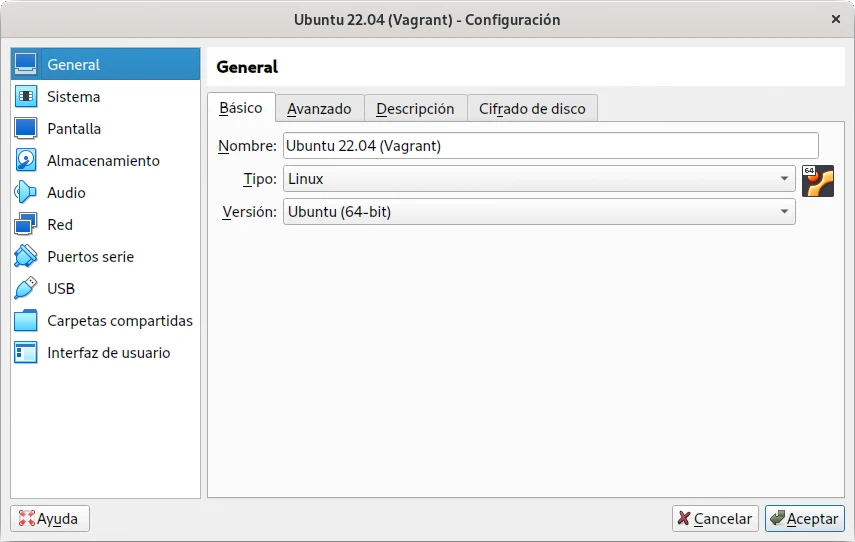Viewport: 855px width, 542px height.
Task: Click the 64-bit OS type badge image
Action: (817, 180)
